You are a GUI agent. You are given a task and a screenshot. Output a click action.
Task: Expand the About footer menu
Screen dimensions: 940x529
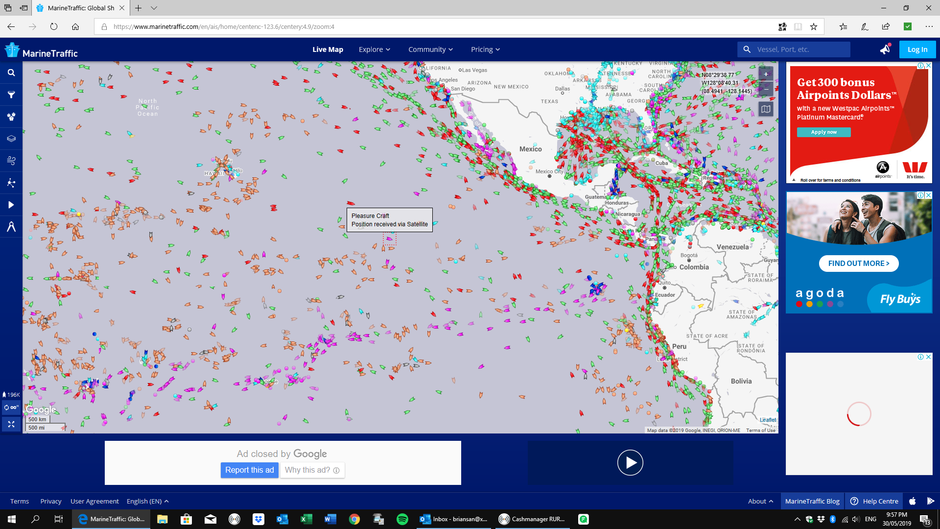click(x=760, y=501)
